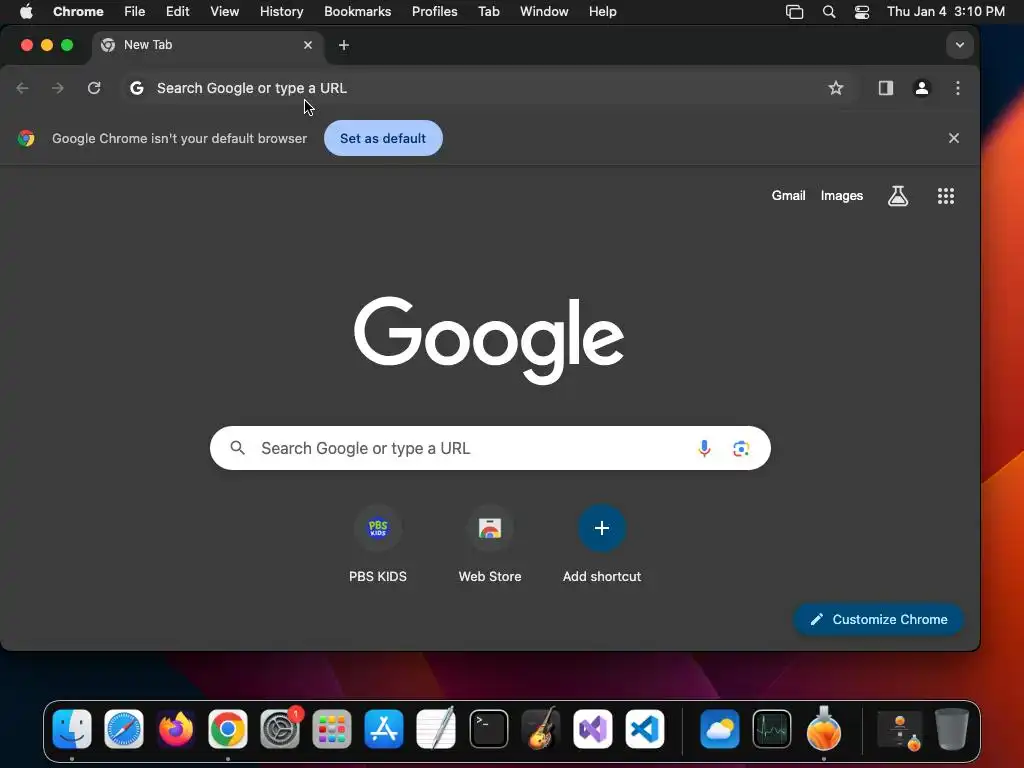
Task: Dismiss the default browser notification bar
Action: (x=953, y=138)
